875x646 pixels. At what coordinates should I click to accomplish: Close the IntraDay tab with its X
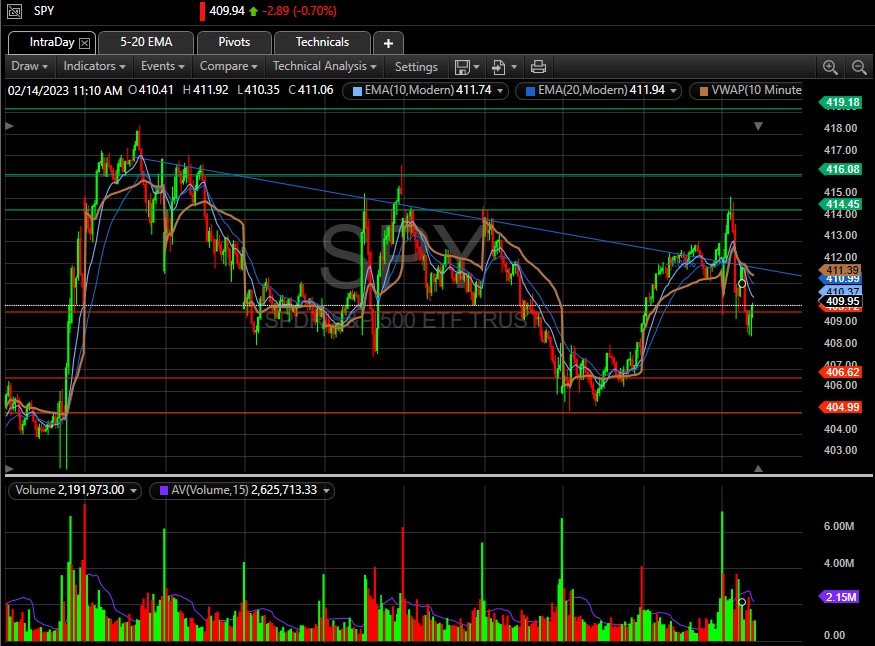pyautogui.click(x=84, y=43)
